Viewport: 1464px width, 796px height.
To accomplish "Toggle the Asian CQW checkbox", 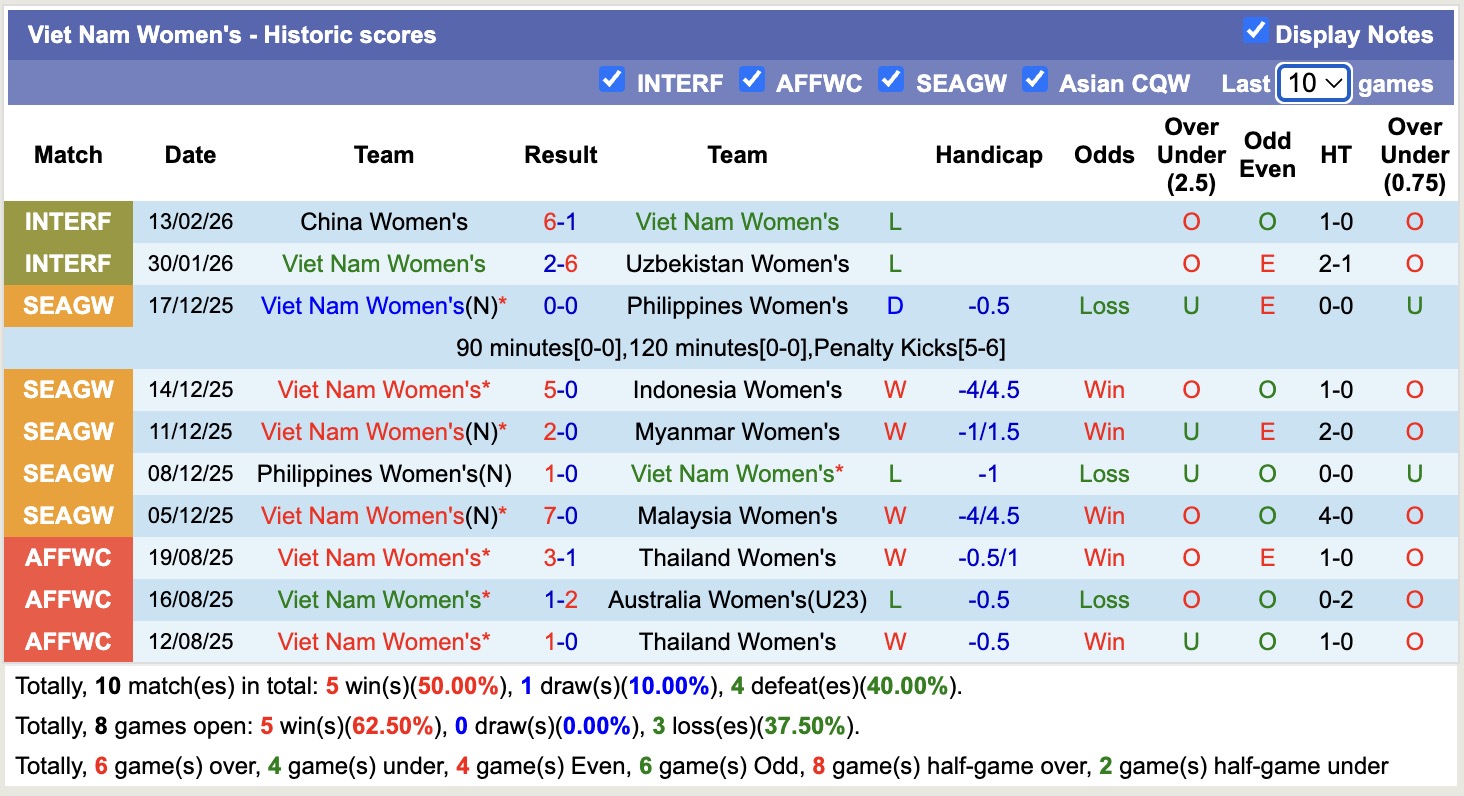I will tap(1035, 79).
